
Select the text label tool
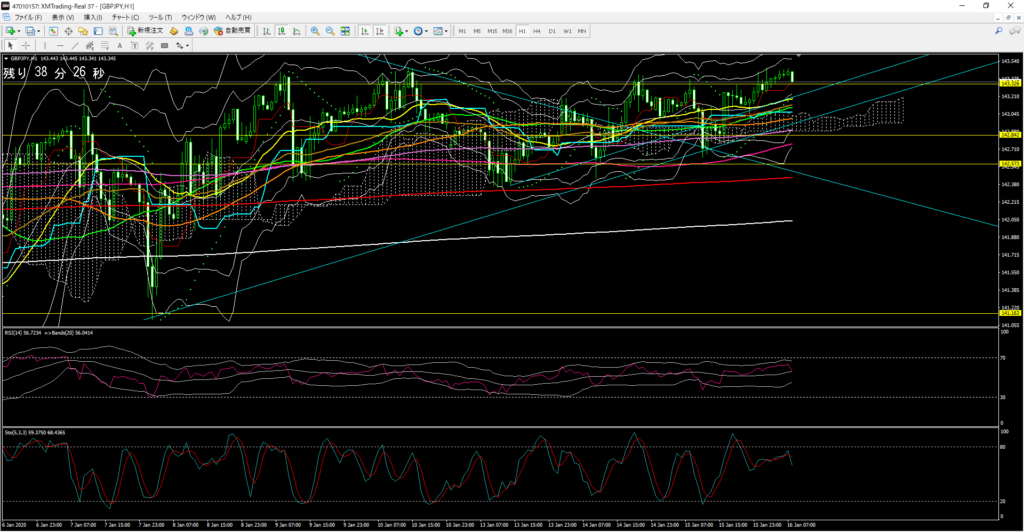[x=135, y=45]
